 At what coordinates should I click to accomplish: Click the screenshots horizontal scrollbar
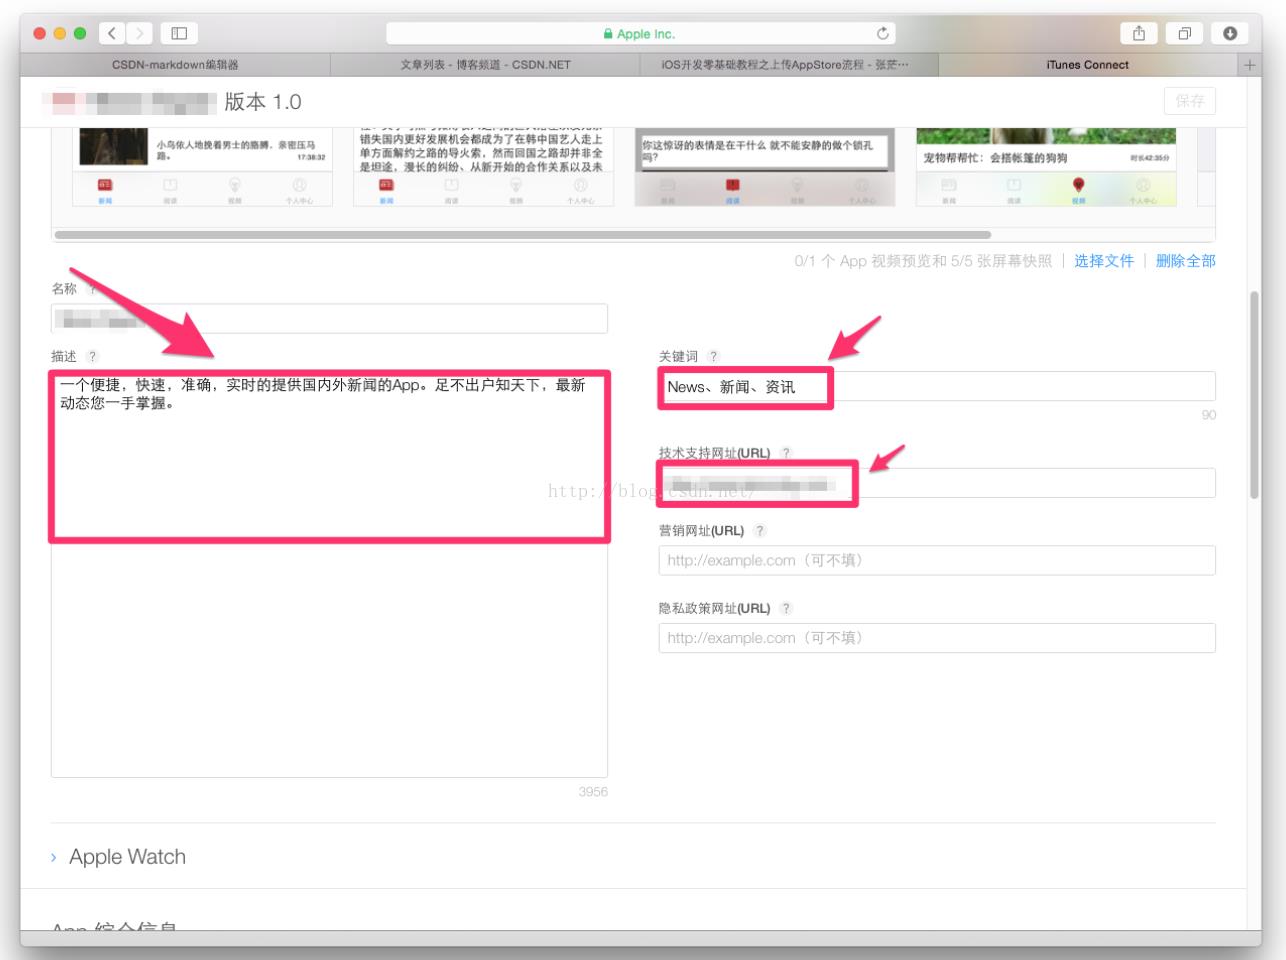522,235
